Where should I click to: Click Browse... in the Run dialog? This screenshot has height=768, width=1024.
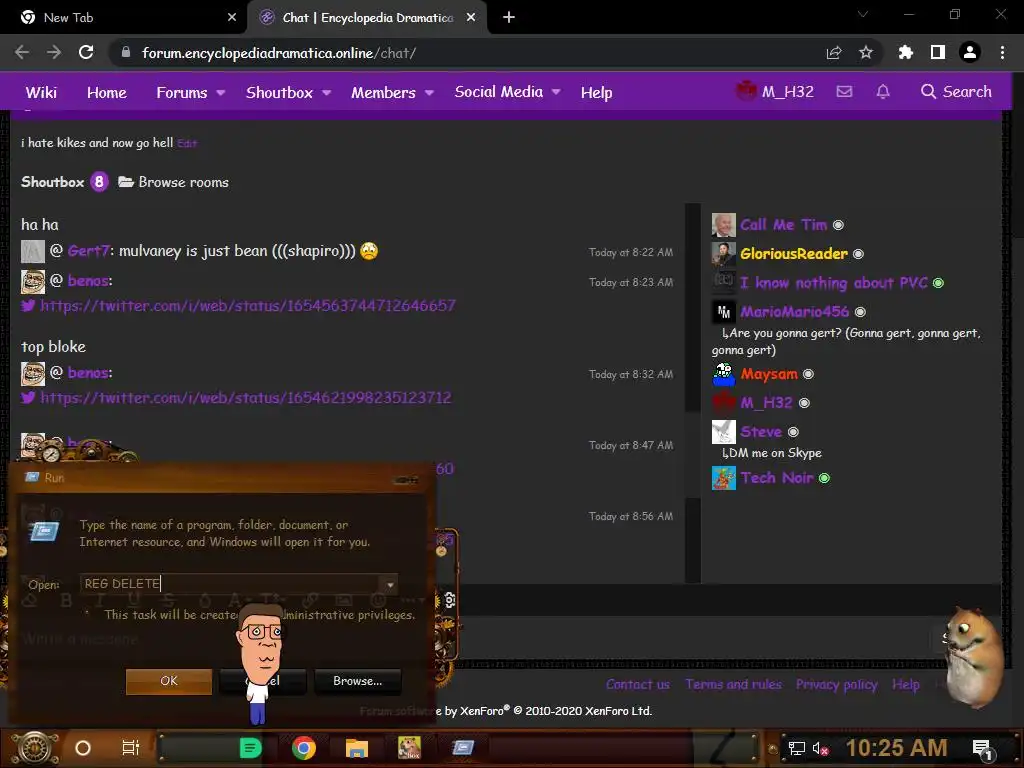(357, 680)
